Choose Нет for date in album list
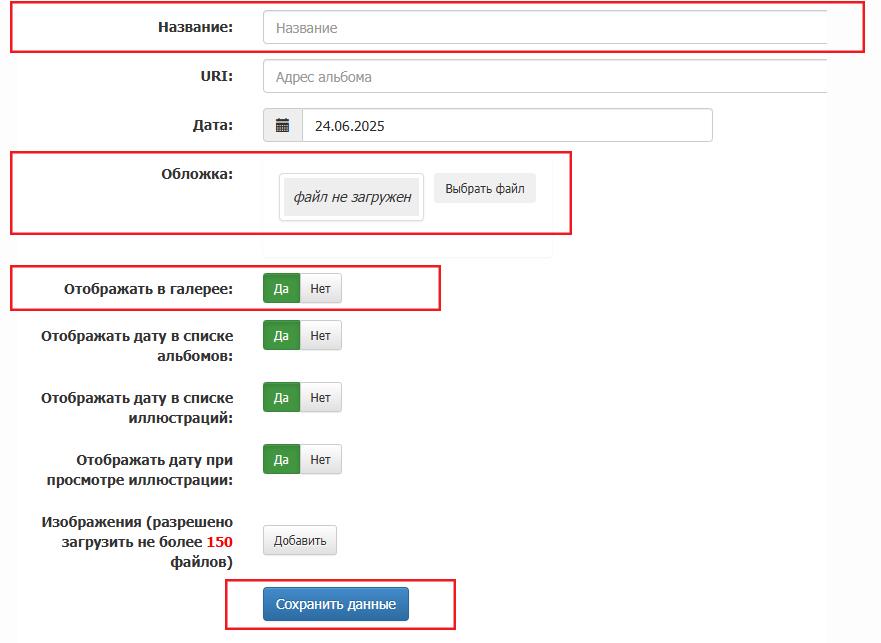This screenshot has width=881, height=643. 320,336
